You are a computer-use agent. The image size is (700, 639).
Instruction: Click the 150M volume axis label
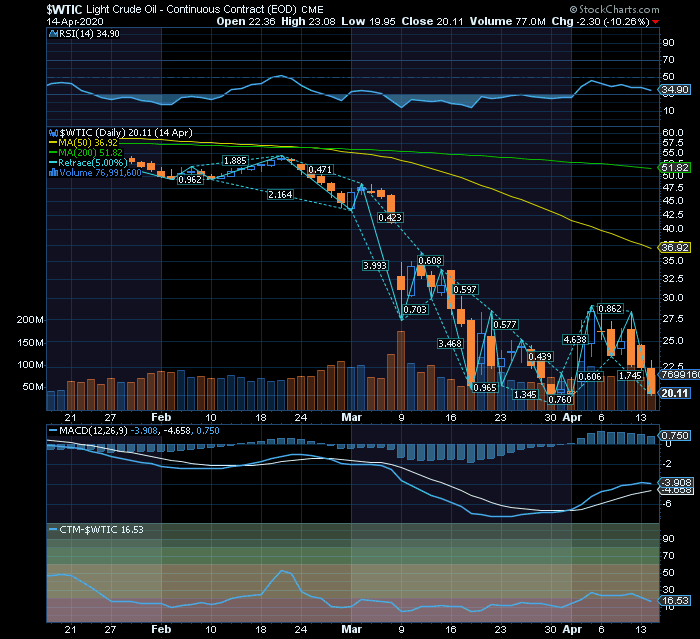tap(30, 342)
